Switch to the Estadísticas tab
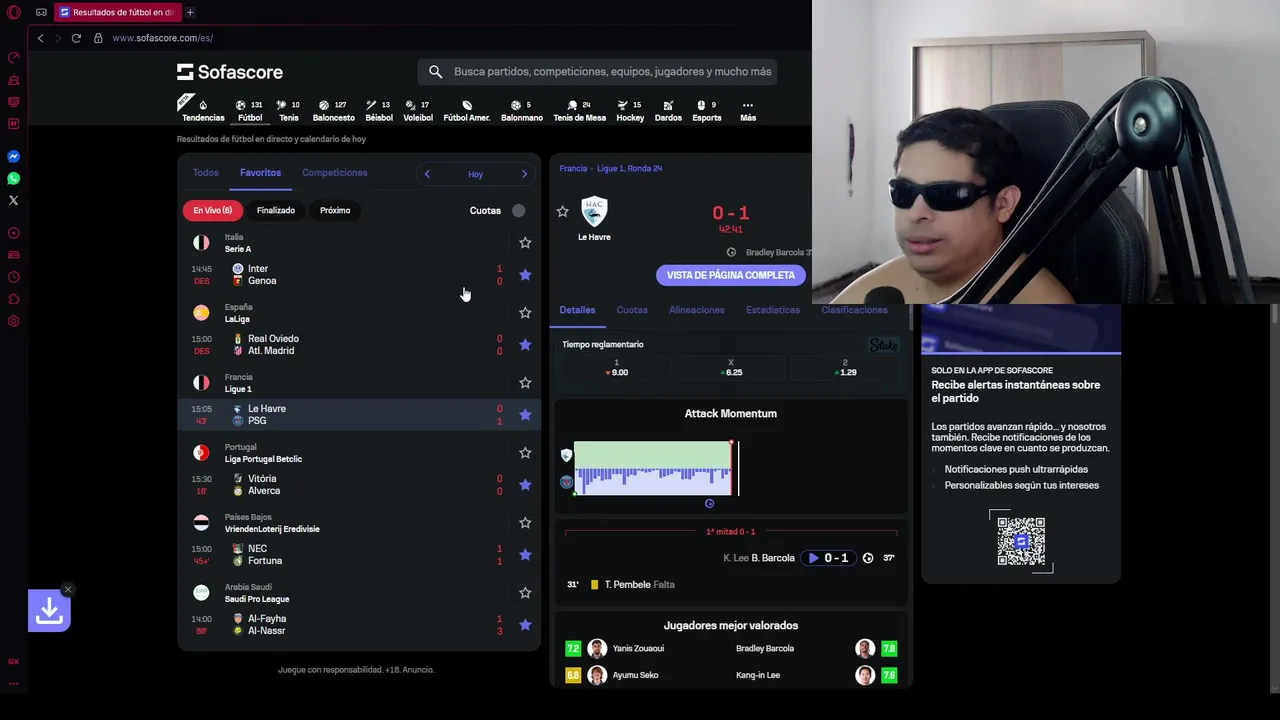Viewport: 1280px width, 720px height. click(x=773, y=310)
